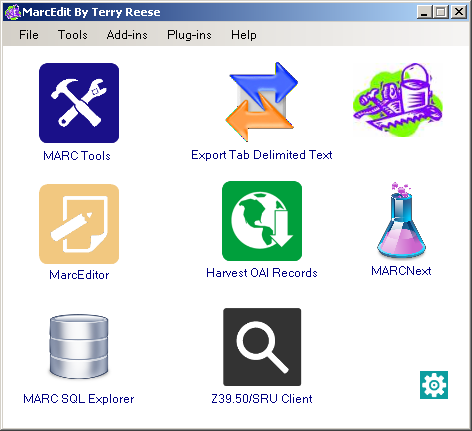Click the Harvest OAI Records link

[262, 273]
